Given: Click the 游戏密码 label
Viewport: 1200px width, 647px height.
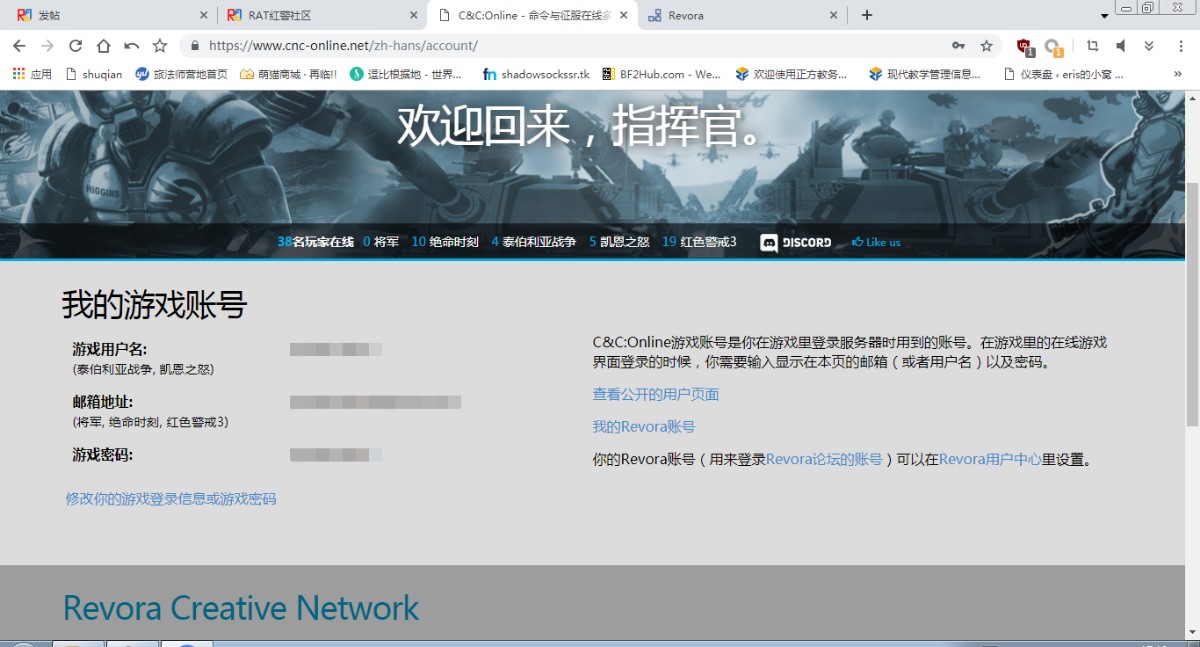Looking at the screenshot, I should [102, 455].
